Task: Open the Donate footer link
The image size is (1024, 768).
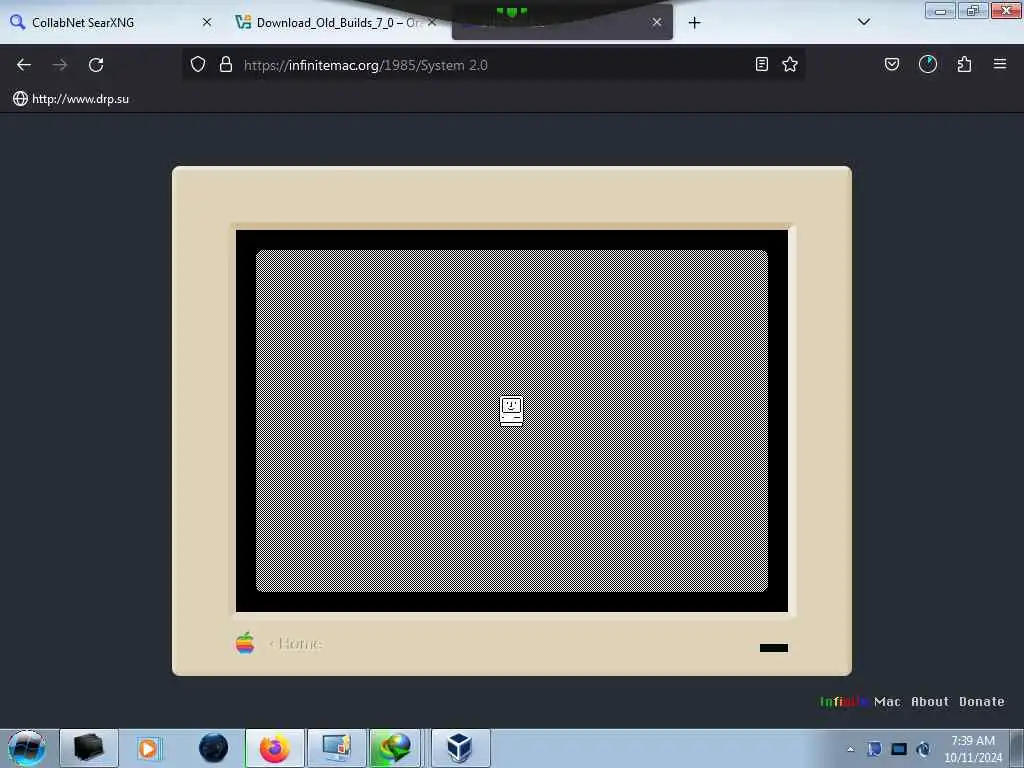Action: pyautogui.click(x=982, y=701)
